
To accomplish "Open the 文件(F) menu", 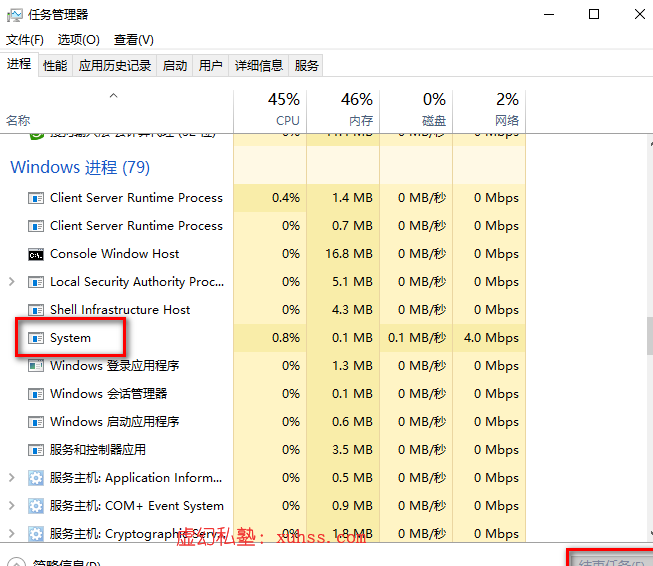I will pos(25,40).
